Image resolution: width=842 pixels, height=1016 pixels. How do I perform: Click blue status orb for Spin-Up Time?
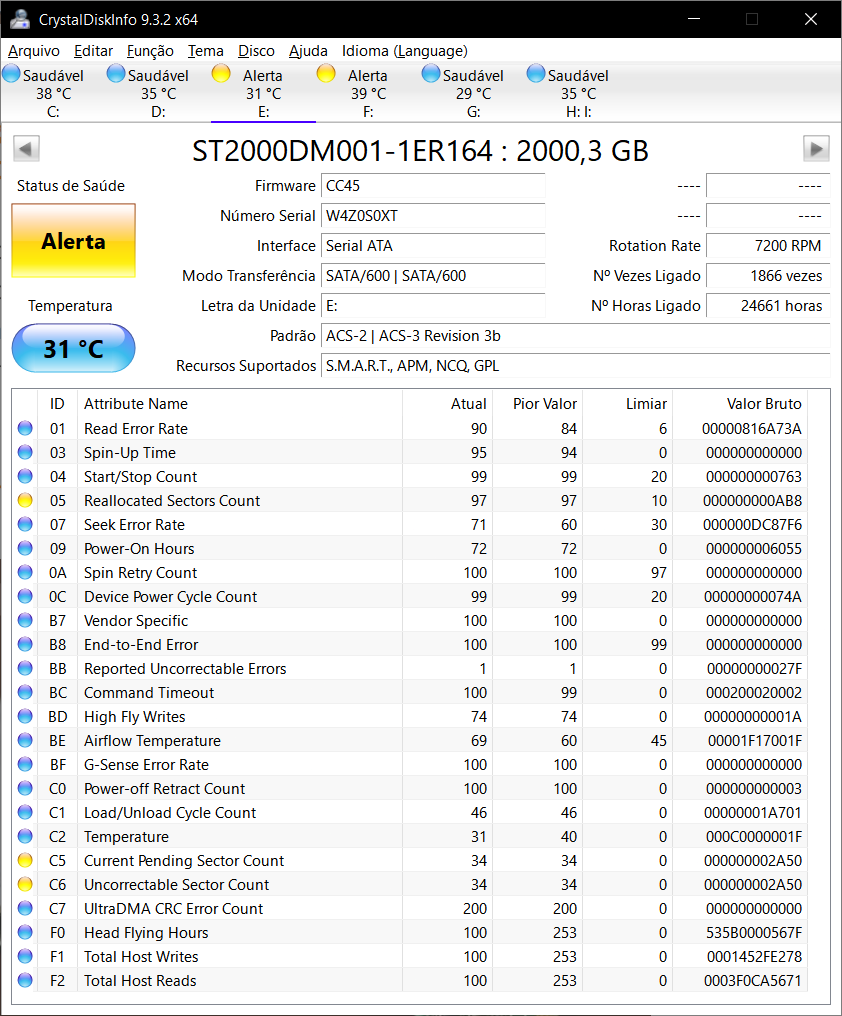click(x=25, y=452)
